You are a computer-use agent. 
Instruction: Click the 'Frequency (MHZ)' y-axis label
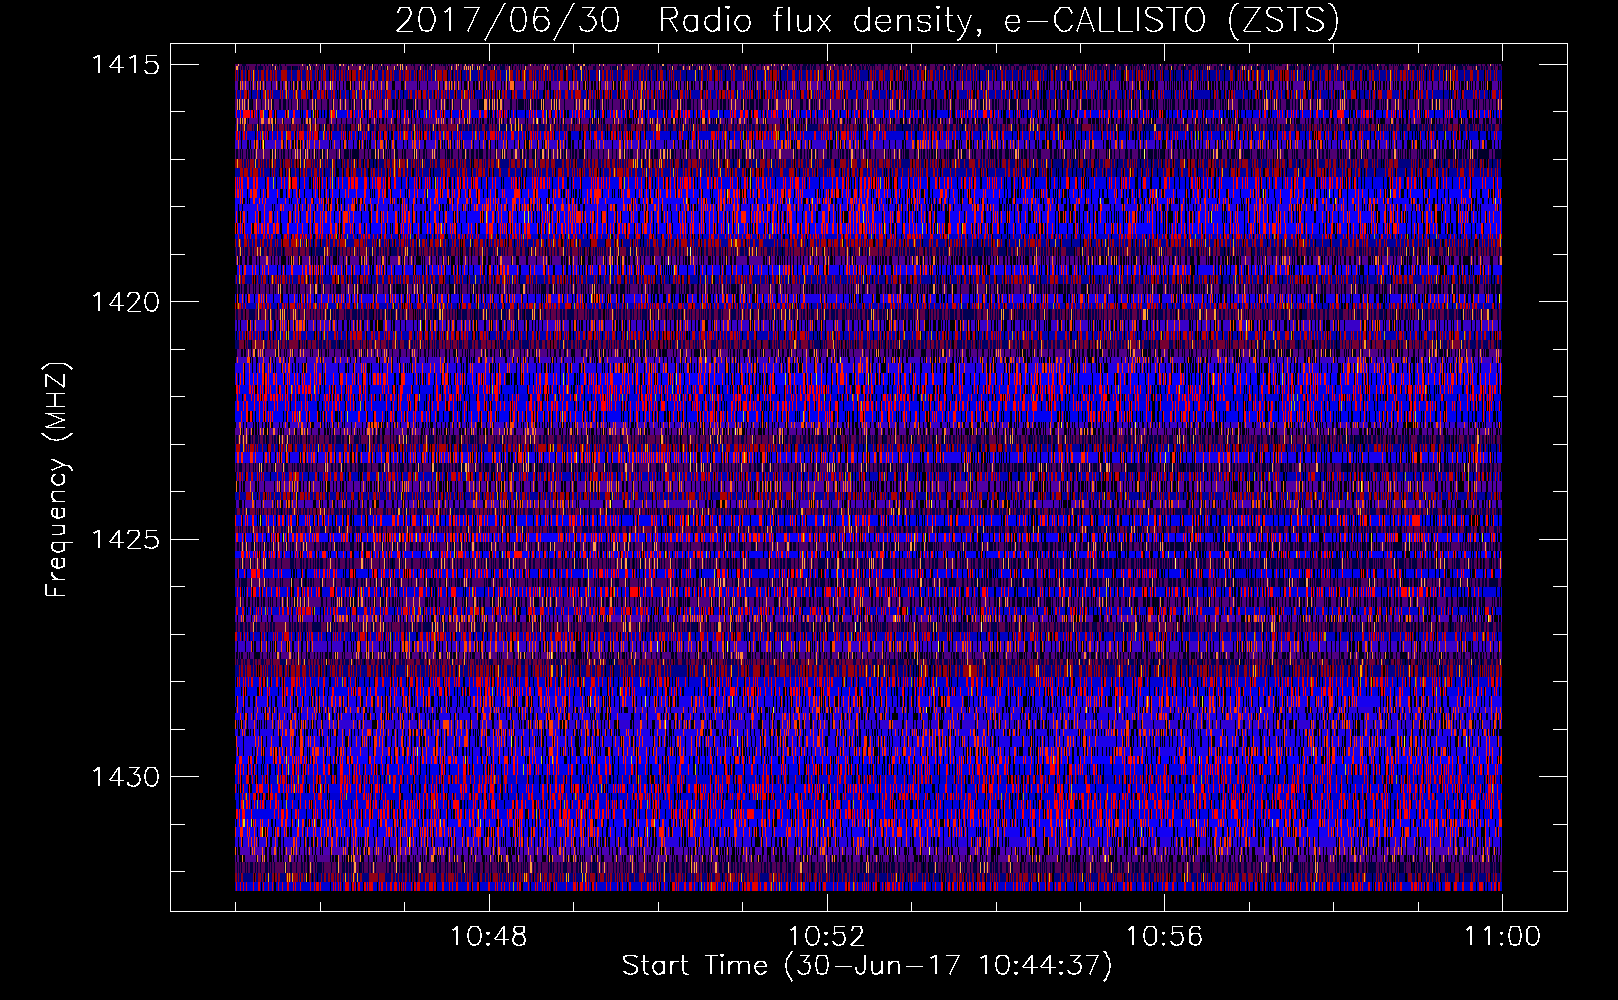57,480
